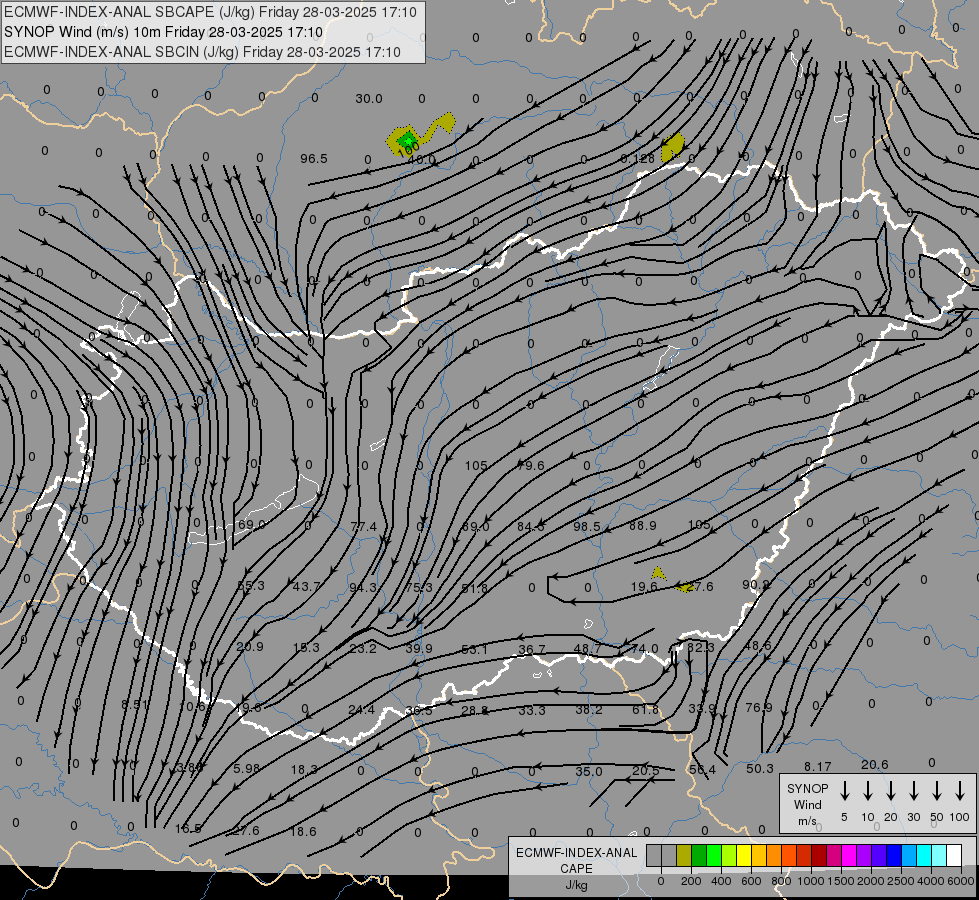Click the SYNOP Wind 10m header line
This screenshot has height=900, width=979.
[x=164, y=32]
